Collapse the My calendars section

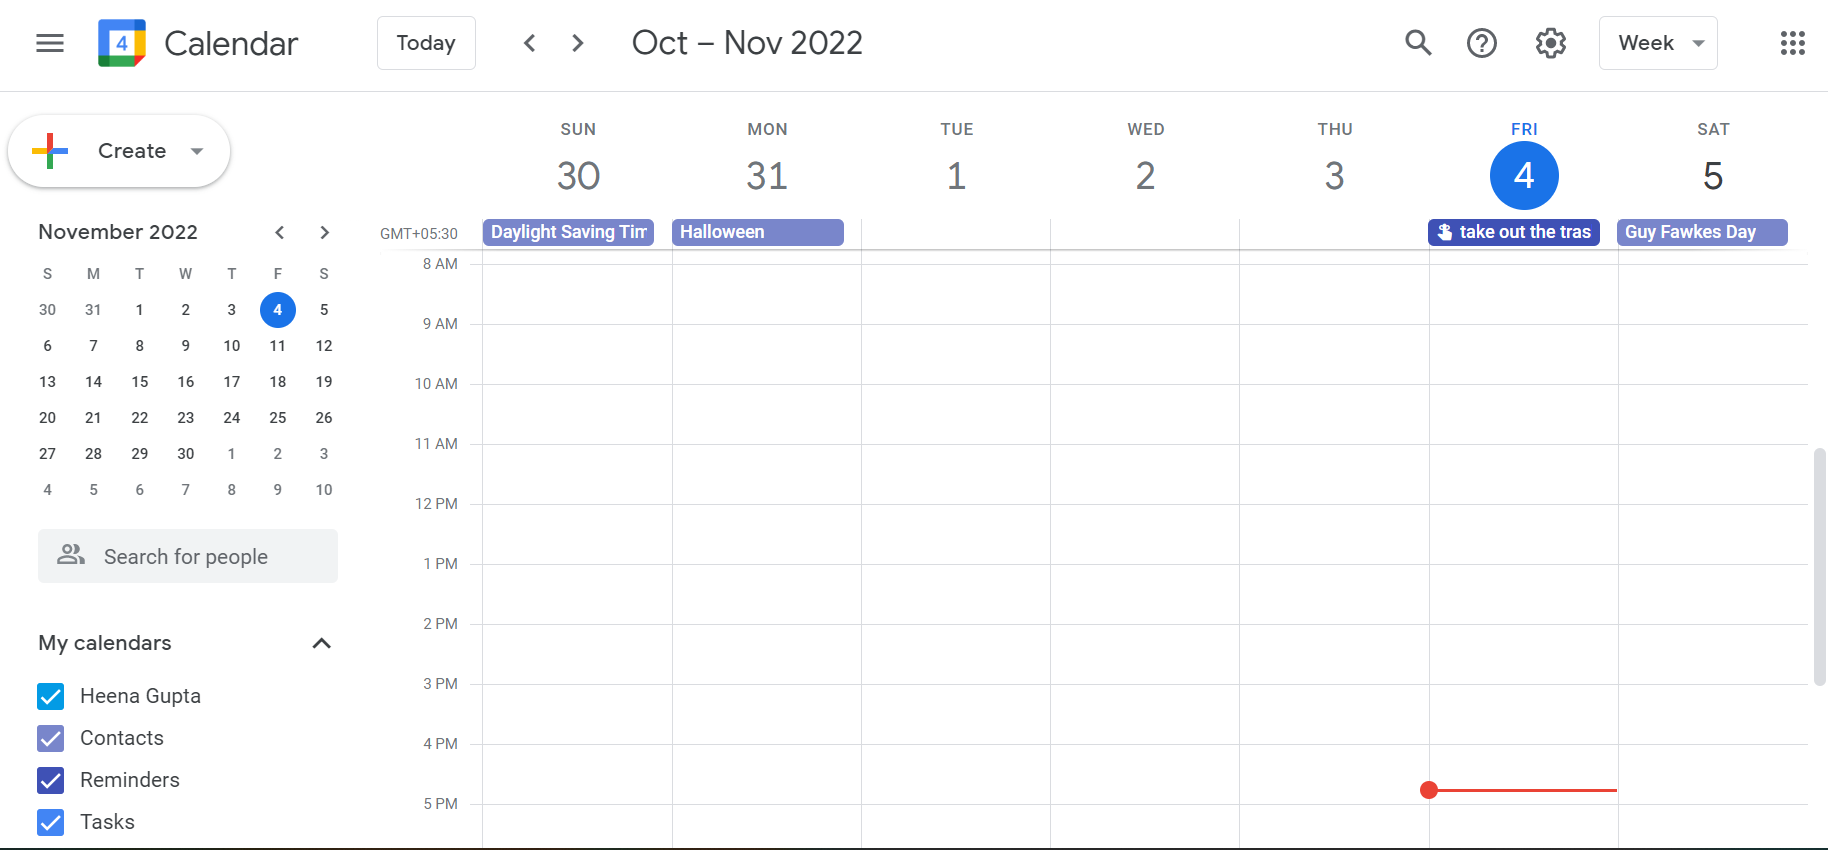click(321, 643)
